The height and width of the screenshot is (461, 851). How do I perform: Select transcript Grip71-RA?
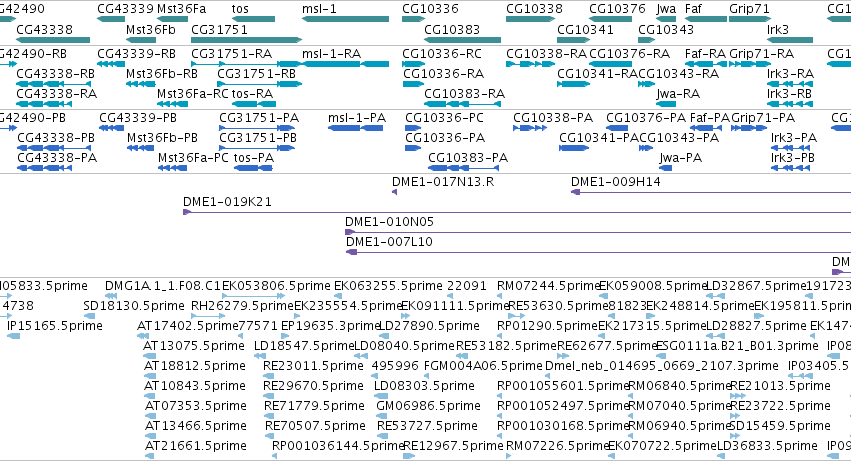[x=750, y=64]
